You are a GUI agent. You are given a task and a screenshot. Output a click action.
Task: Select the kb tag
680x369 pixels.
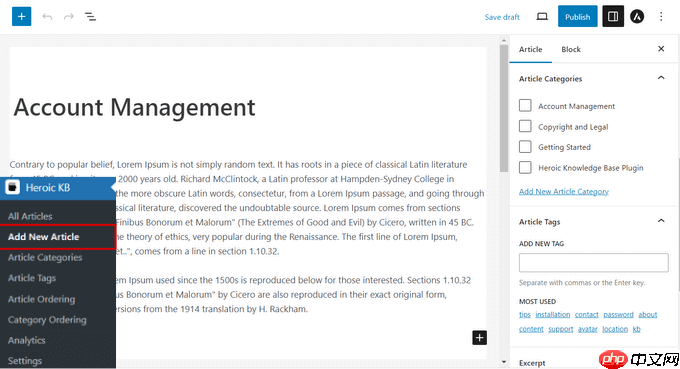pyautogui.click(x=637, y=329)
